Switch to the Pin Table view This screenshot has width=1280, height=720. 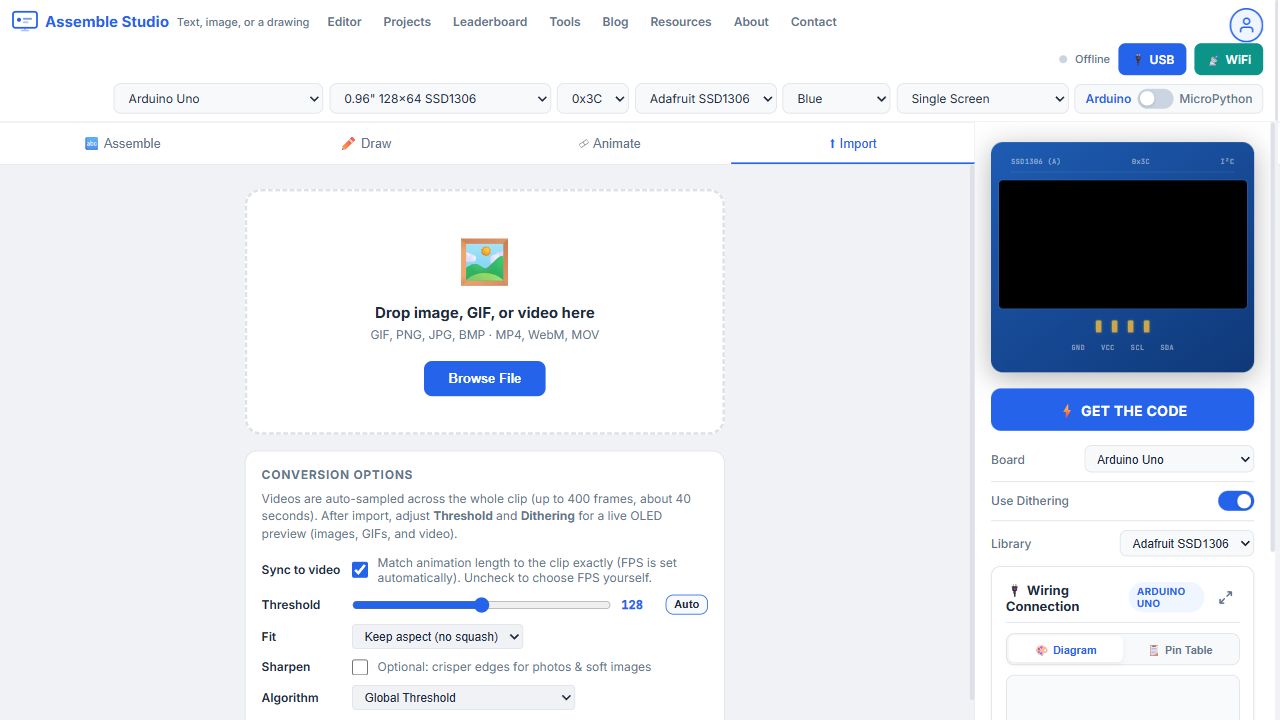1180,650
